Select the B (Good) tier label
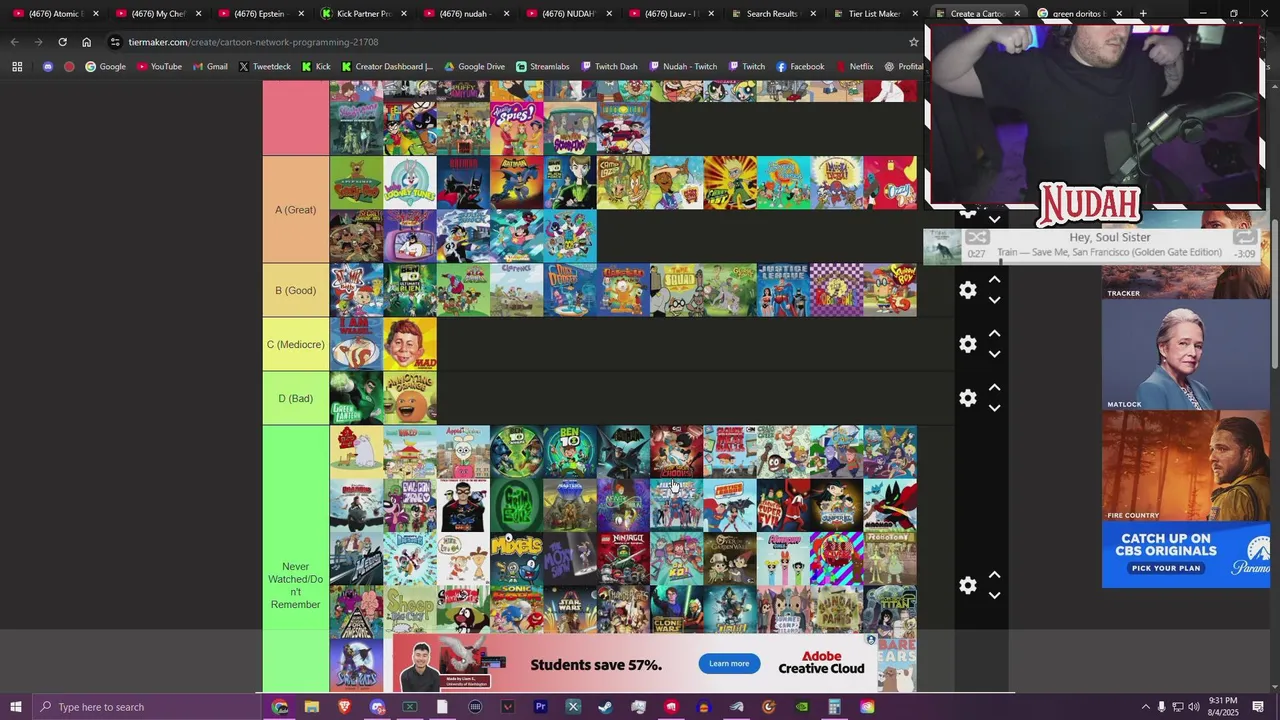 pyautogui.click(x=296, y=290)
